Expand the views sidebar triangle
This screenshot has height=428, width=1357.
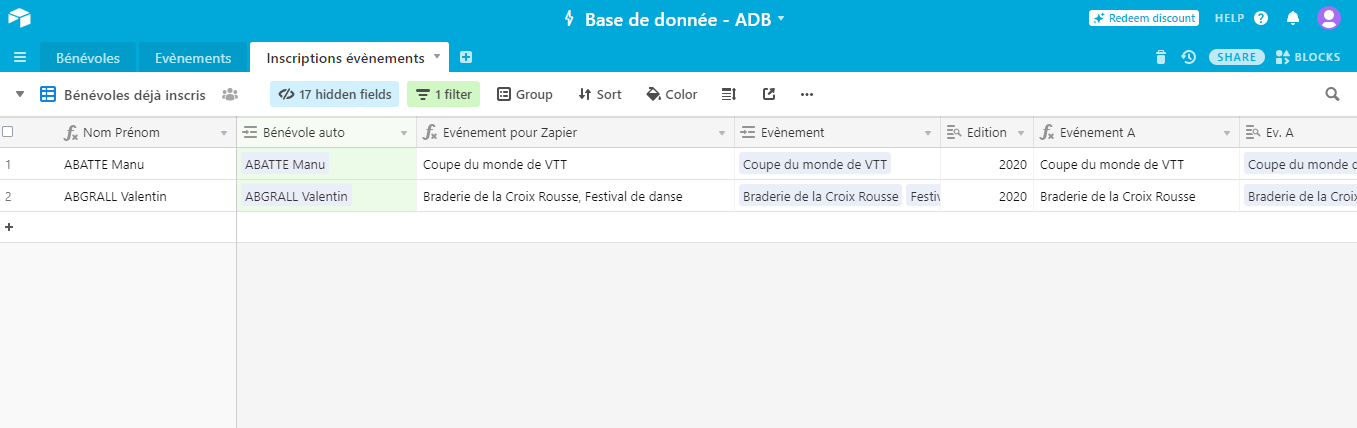[20, 94]
